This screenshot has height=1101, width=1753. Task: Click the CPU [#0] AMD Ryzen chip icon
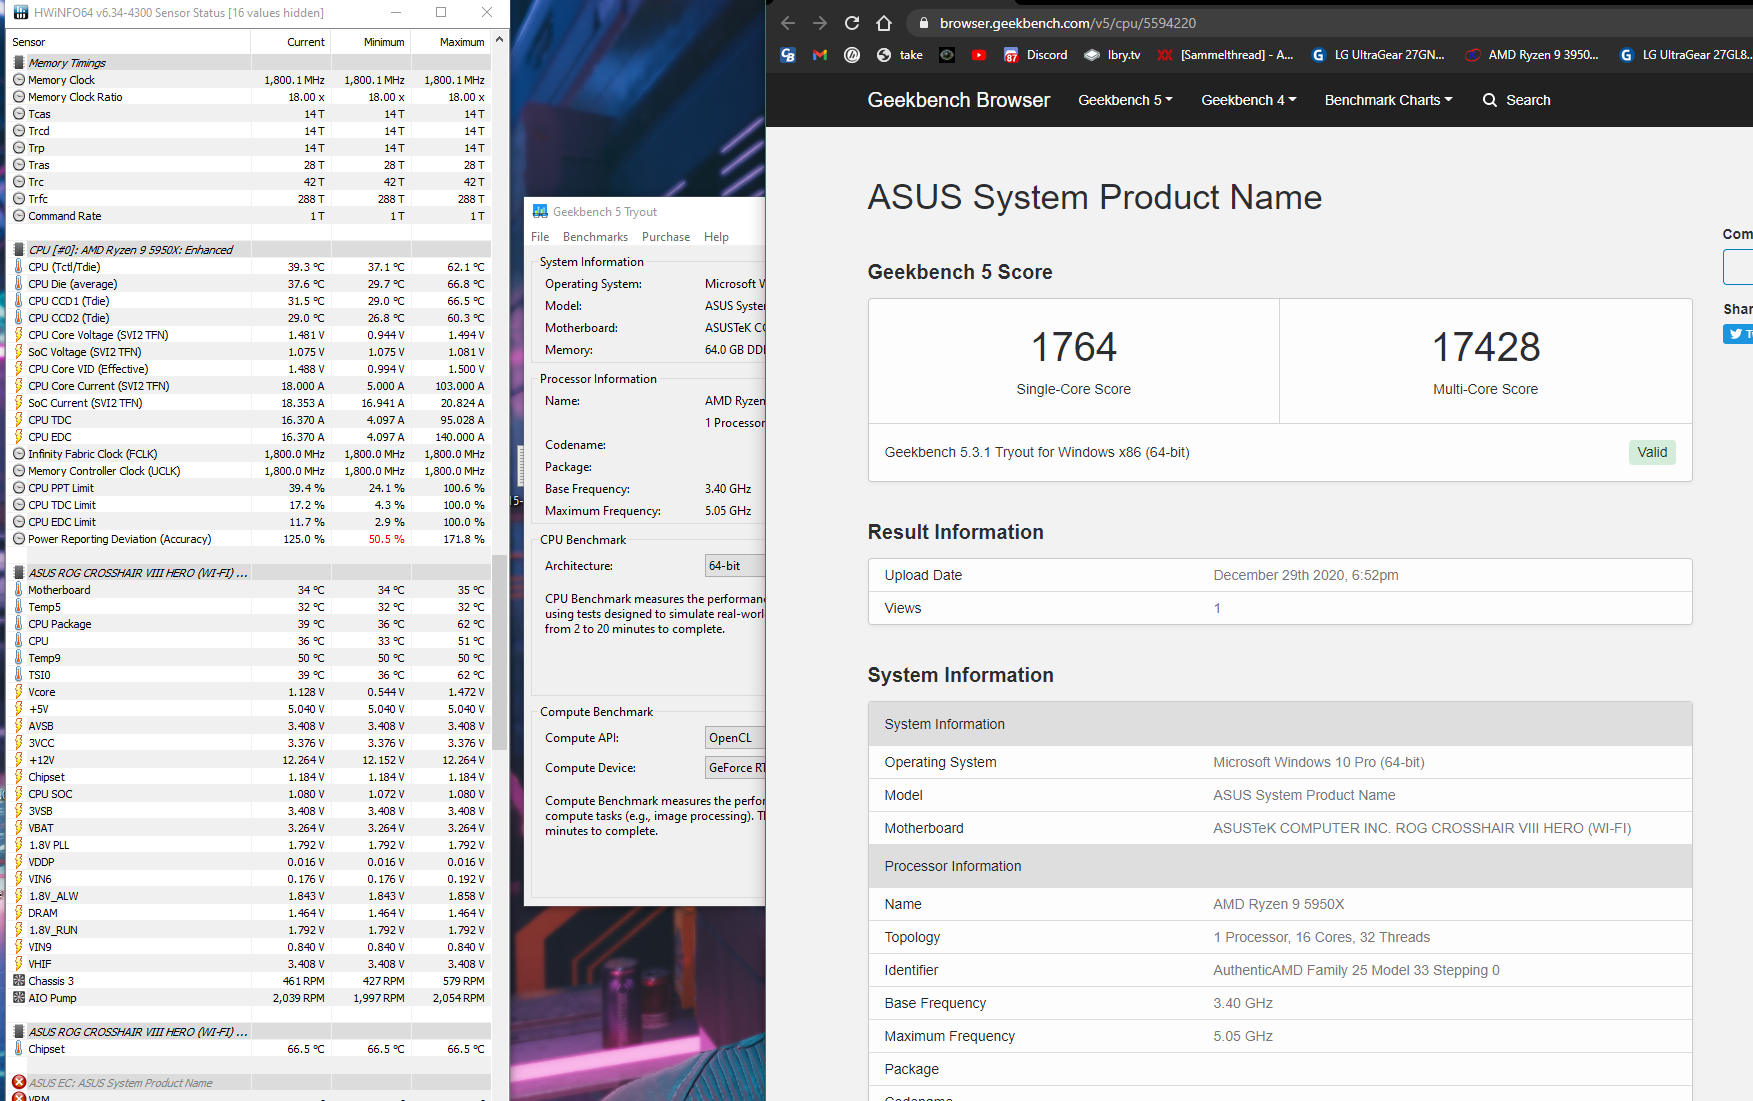click(x=18, y=249)
